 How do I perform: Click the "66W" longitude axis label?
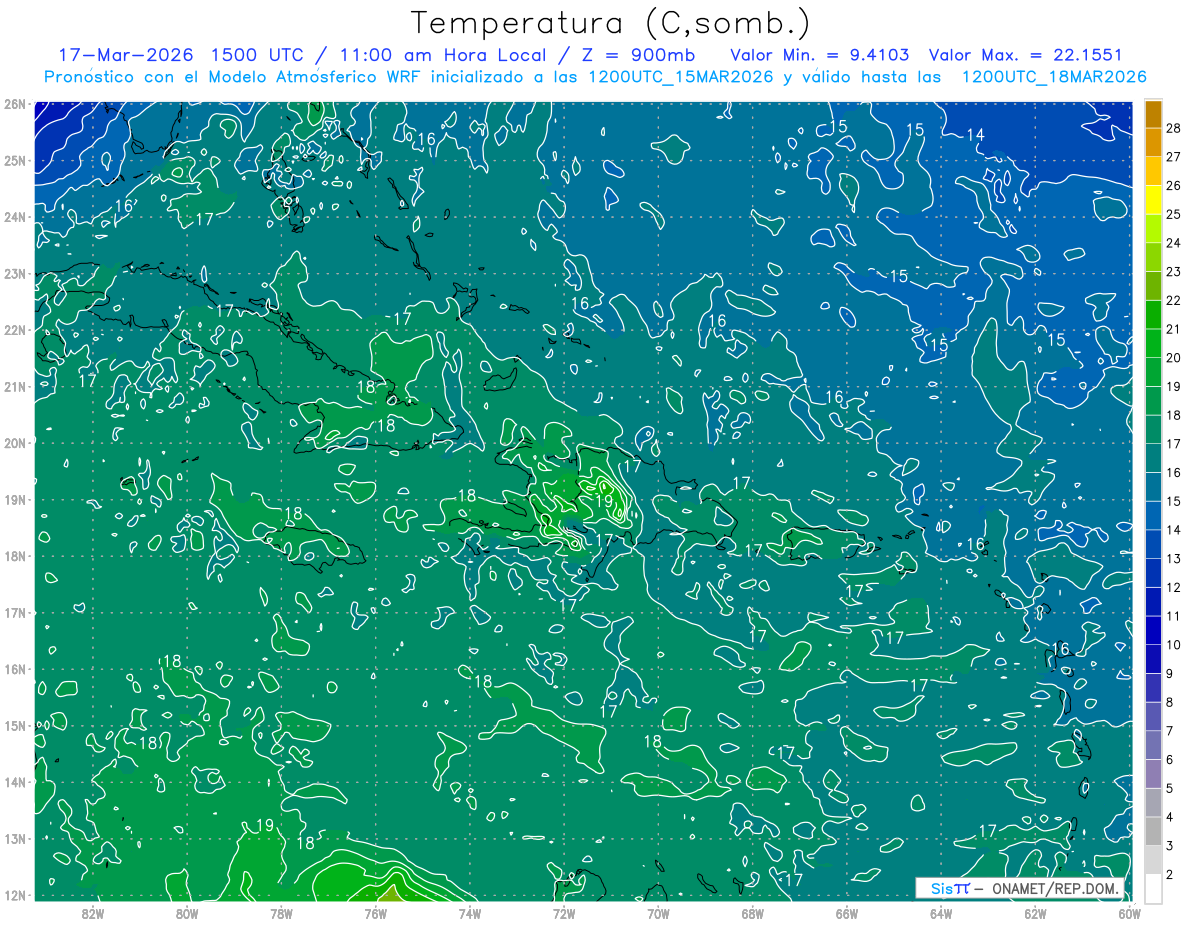point(846,912)
